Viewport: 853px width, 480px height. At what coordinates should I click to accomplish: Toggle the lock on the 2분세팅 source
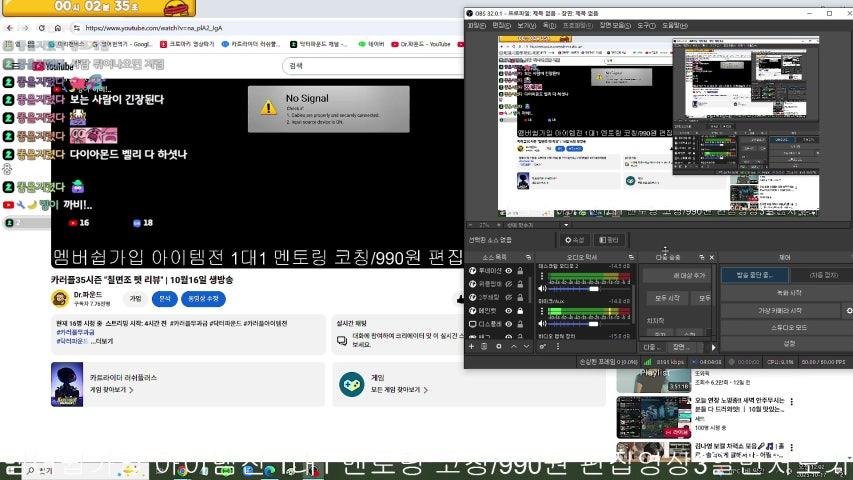[519, 296]
